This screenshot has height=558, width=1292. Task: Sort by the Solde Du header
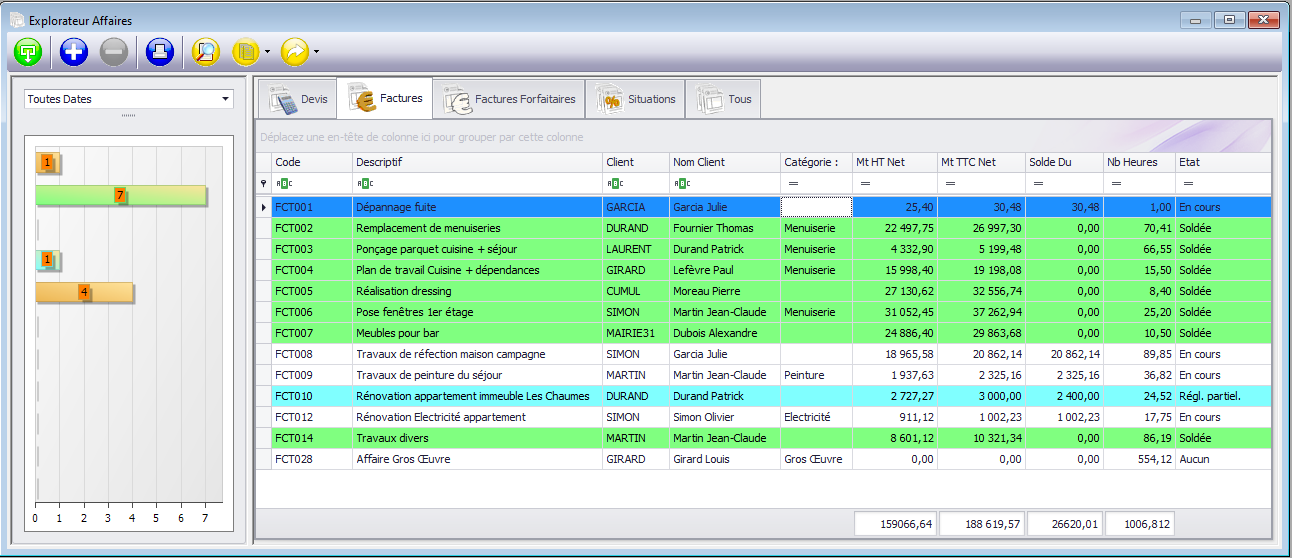(1064, 162)
